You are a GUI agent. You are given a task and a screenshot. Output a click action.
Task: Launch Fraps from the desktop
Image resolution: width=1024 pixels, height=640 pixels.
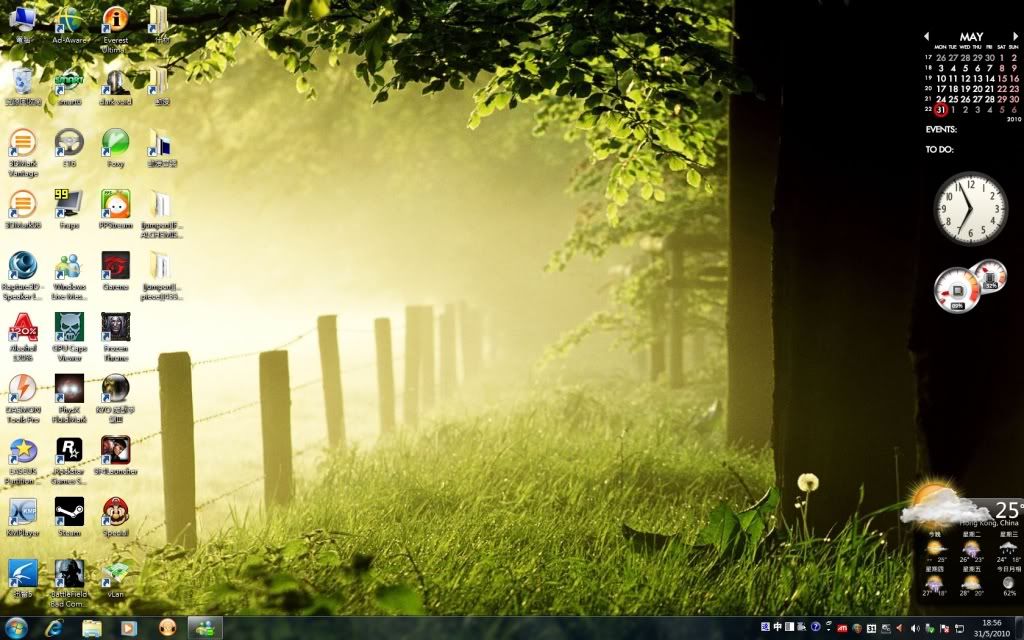point(69,204)
